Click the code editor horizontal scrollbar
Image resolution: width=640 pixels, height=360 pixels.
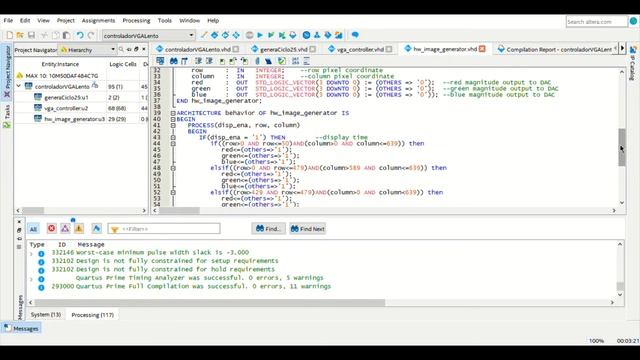point(180,211)
